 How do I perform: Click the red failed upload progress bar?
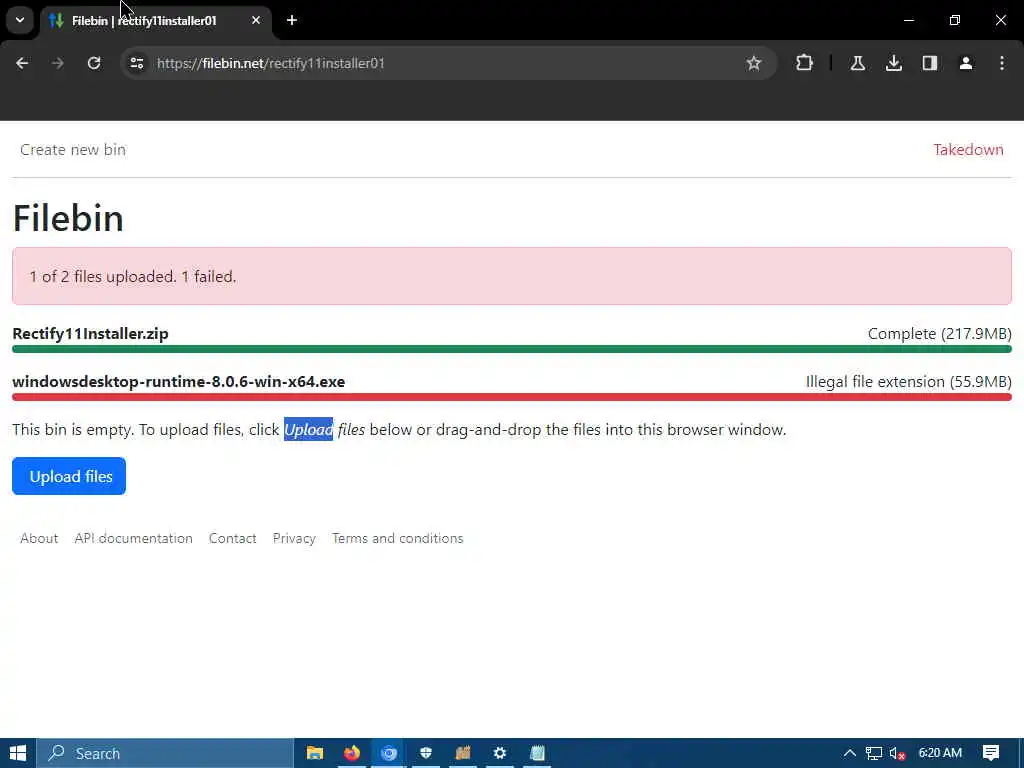(512, 397)
